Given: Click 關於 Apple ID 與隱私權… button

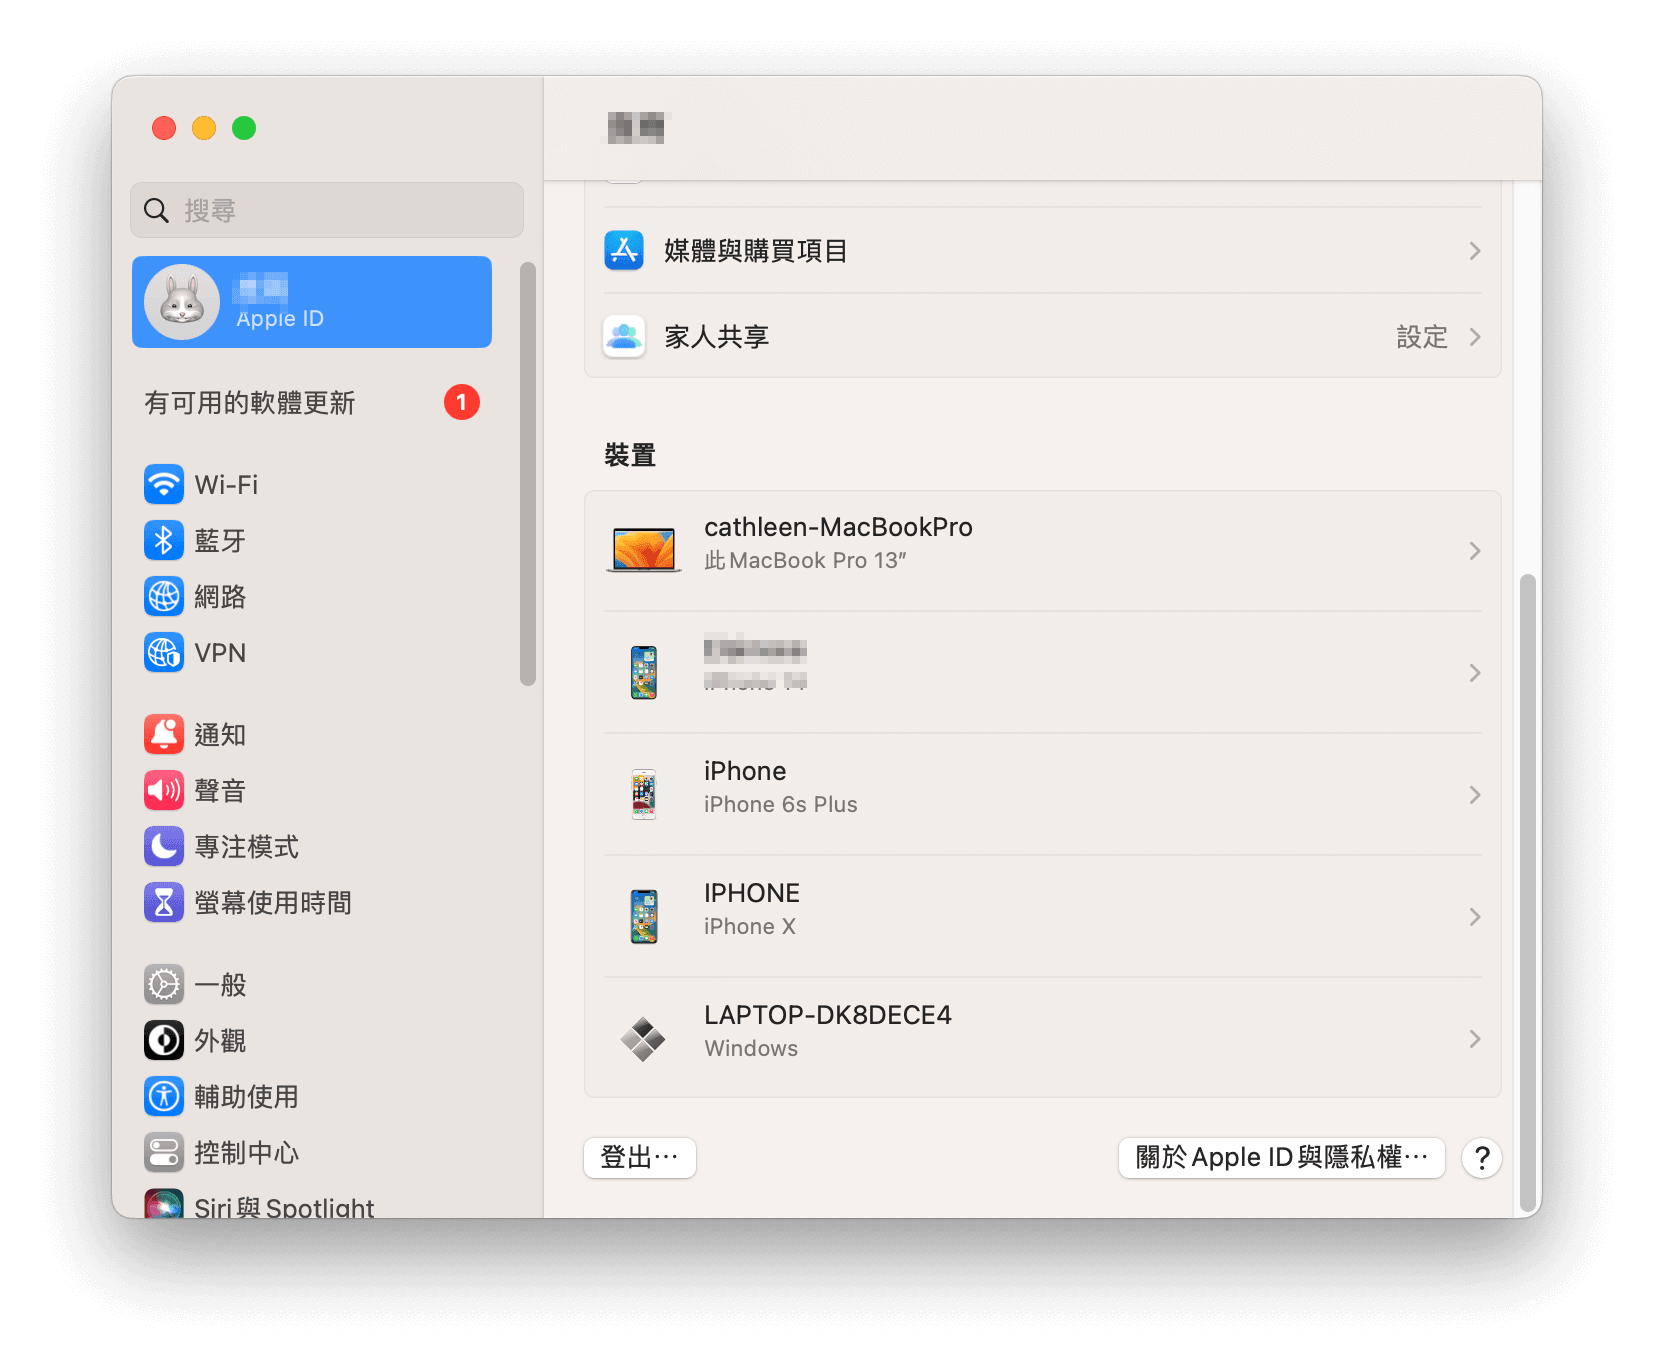Looking at the screenshot, I should click(1282, 1158).
